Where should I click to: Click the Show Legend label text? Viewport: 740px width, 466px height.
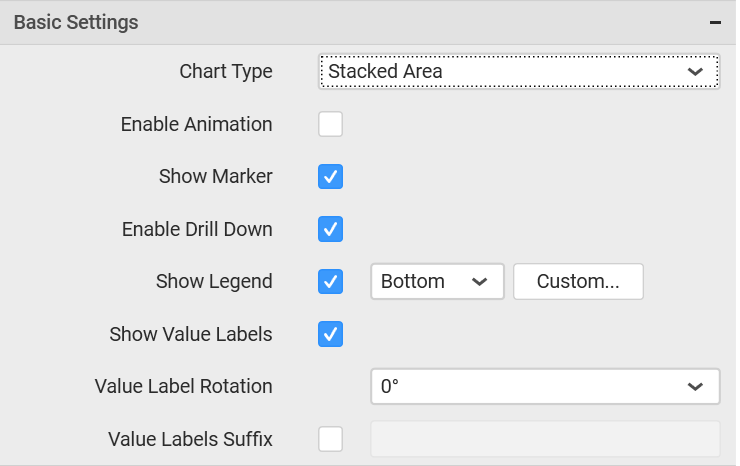pos(214,281)
